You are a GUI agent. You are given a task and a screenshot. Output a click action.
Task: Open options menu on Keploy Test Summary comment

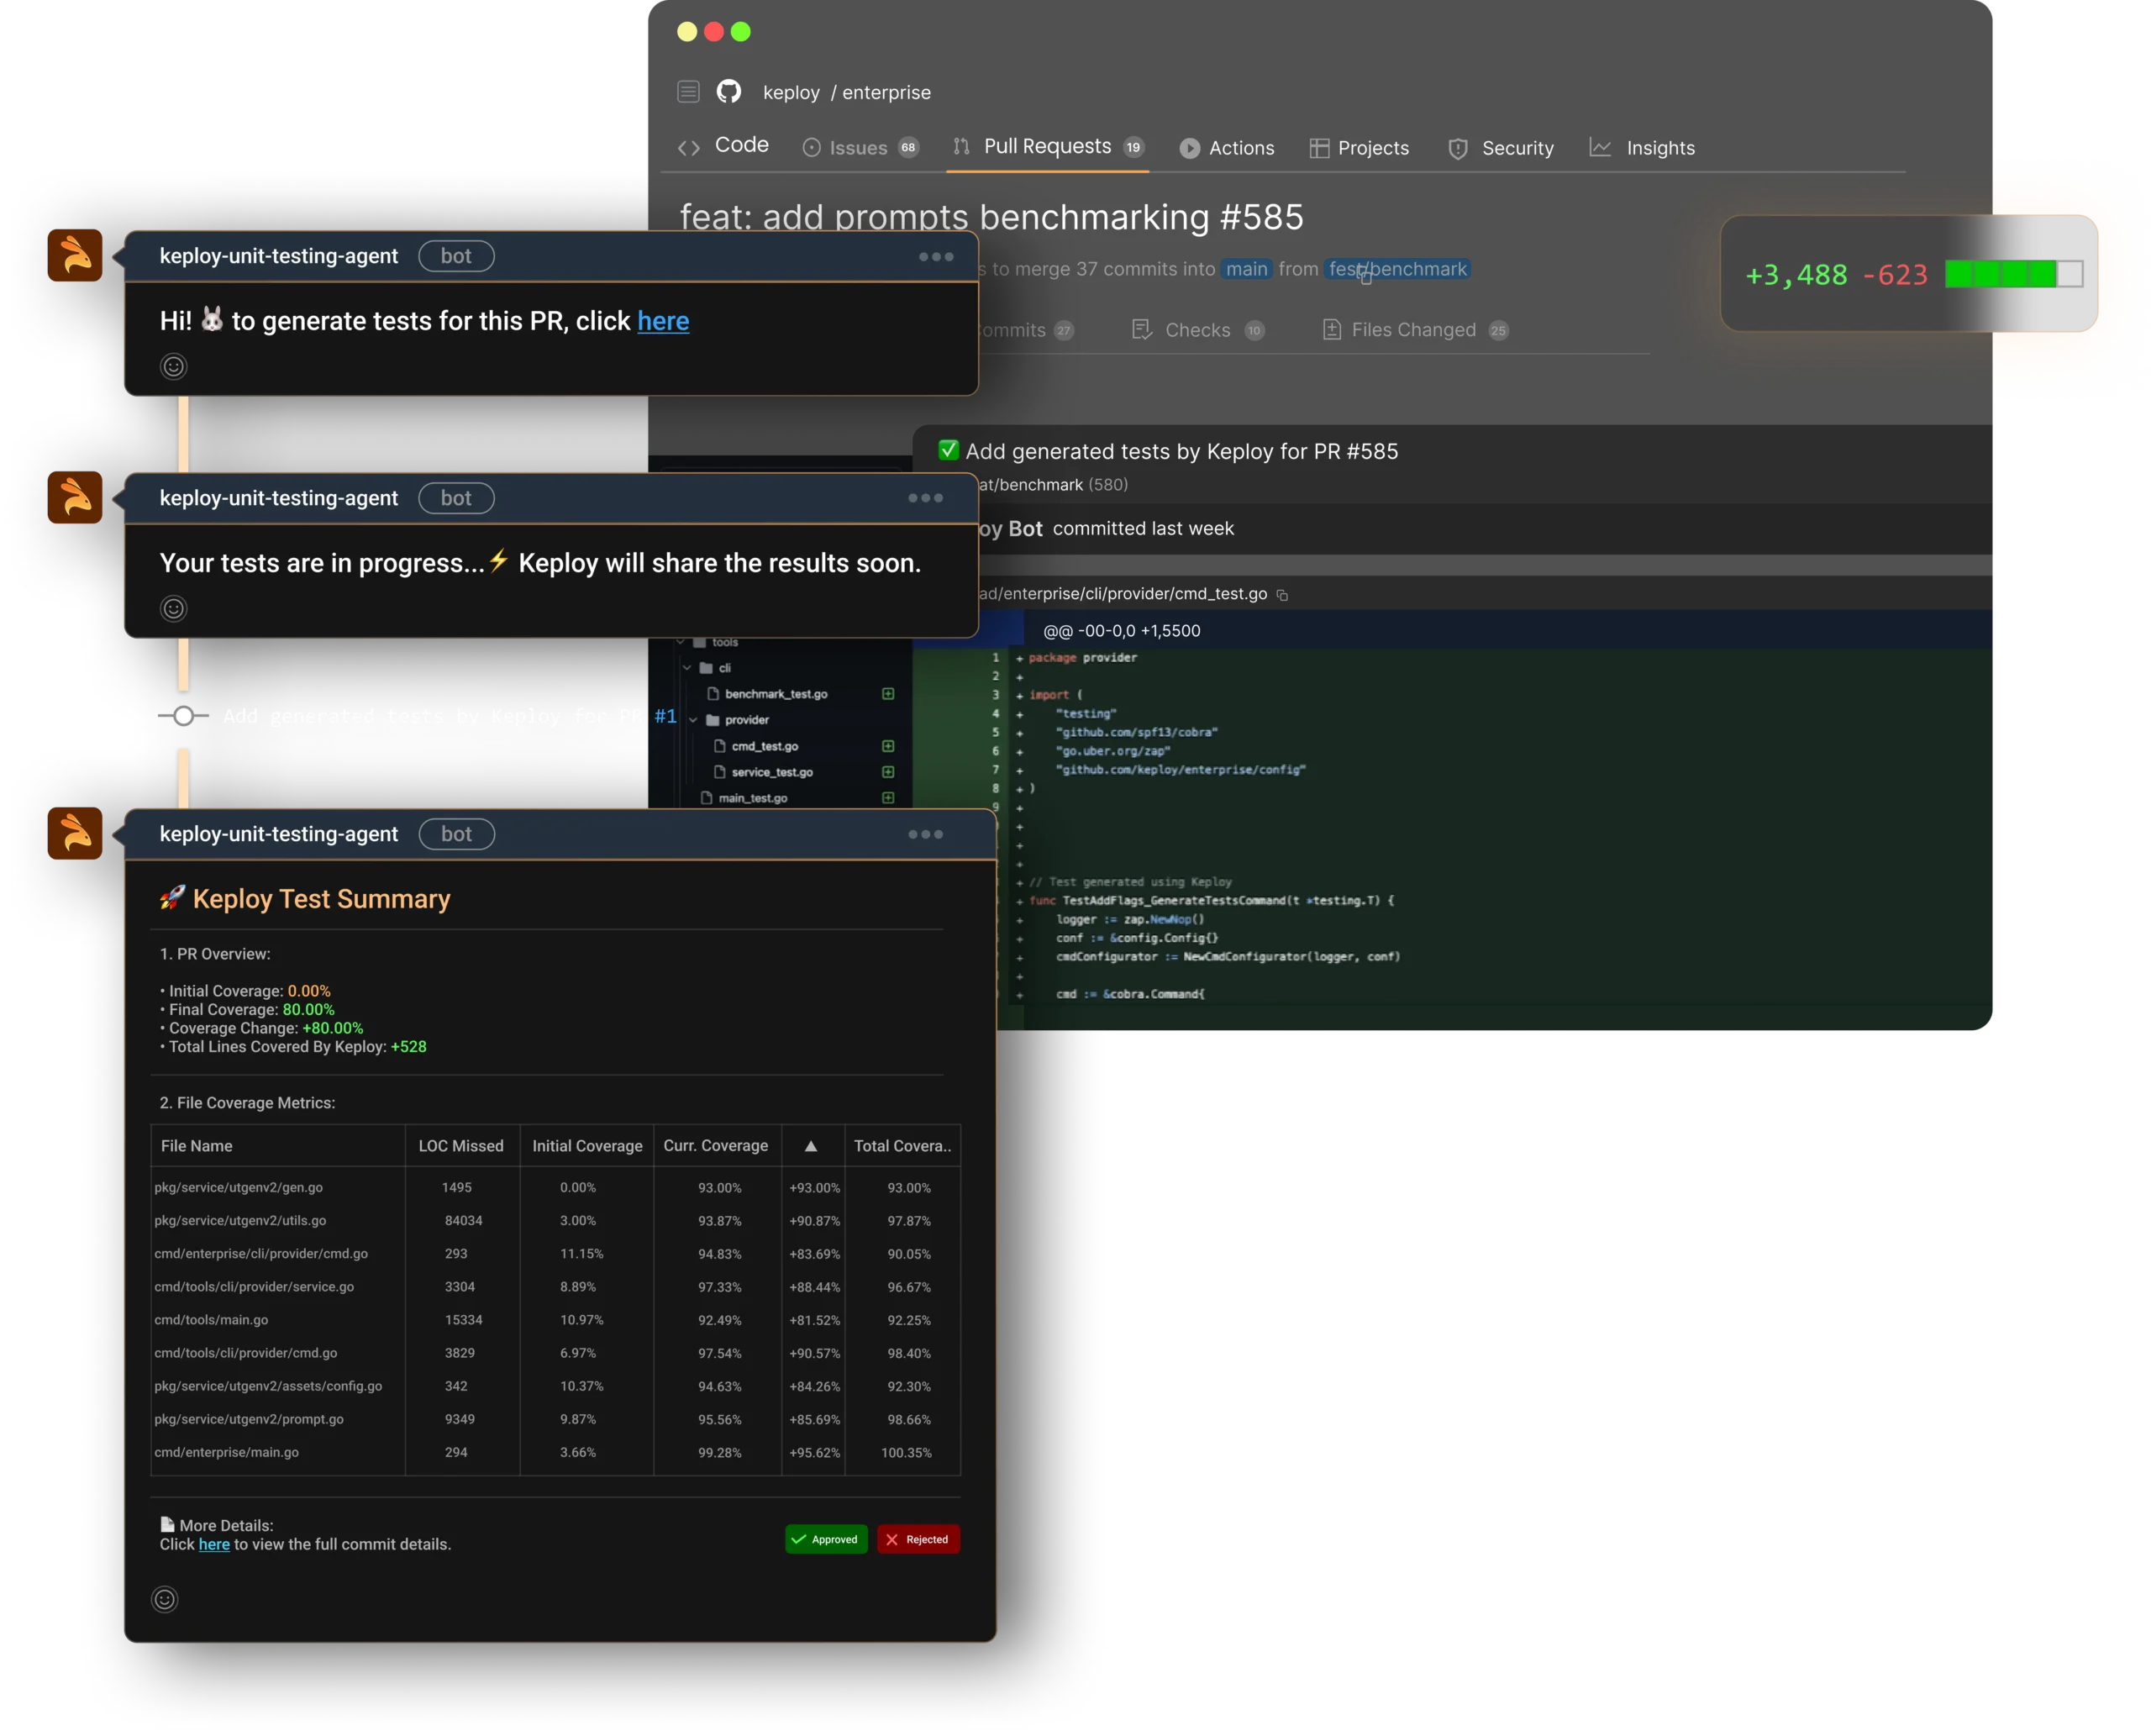[x=925, y=834]
